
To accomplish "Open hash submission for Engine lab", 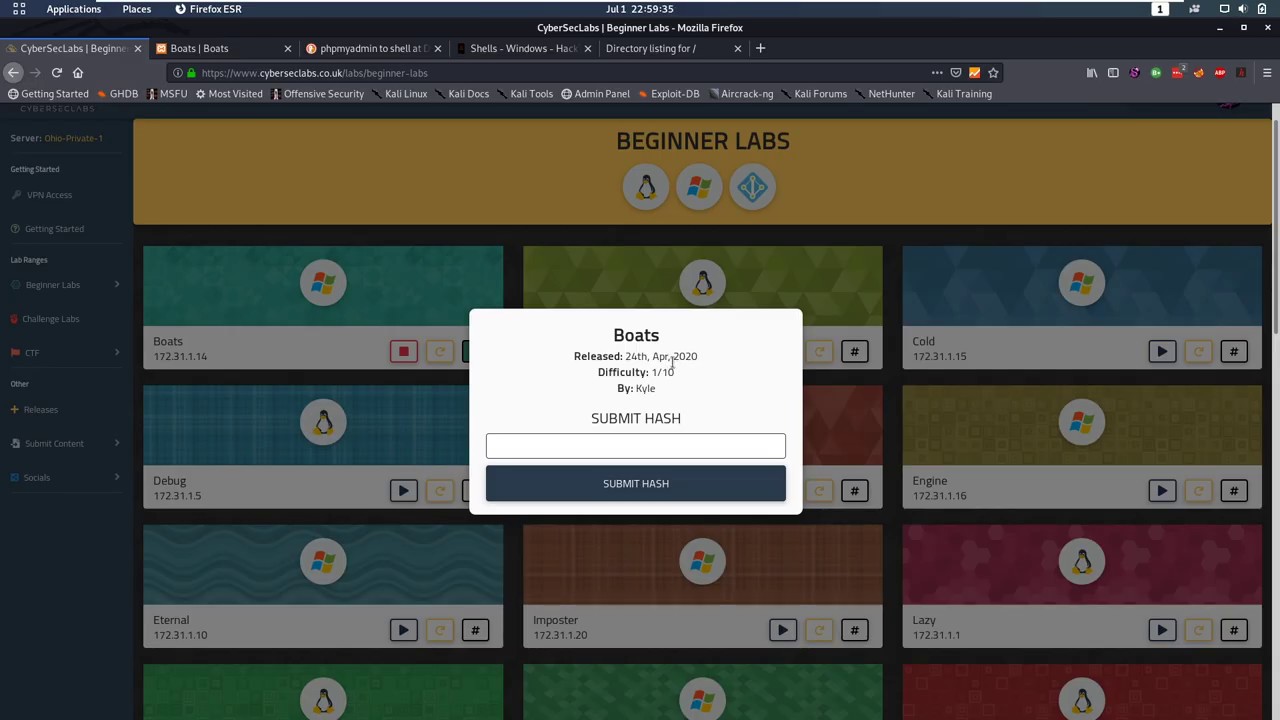I will 1234,491.
